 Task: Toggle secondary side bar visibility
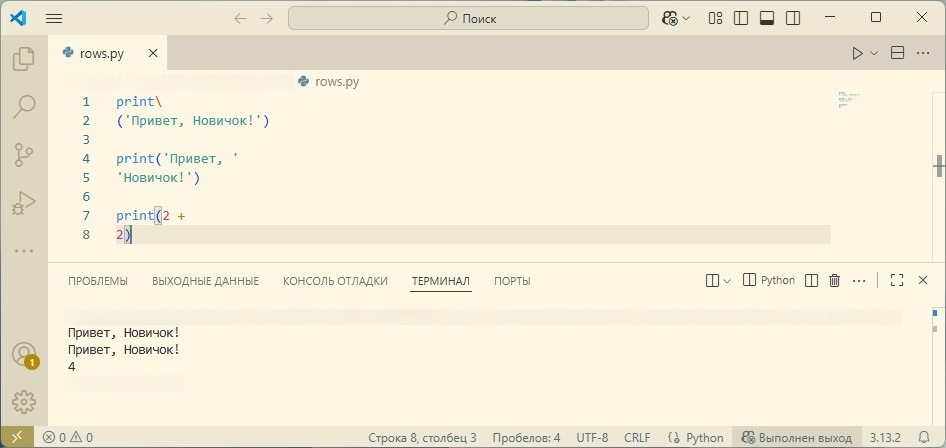793,18
